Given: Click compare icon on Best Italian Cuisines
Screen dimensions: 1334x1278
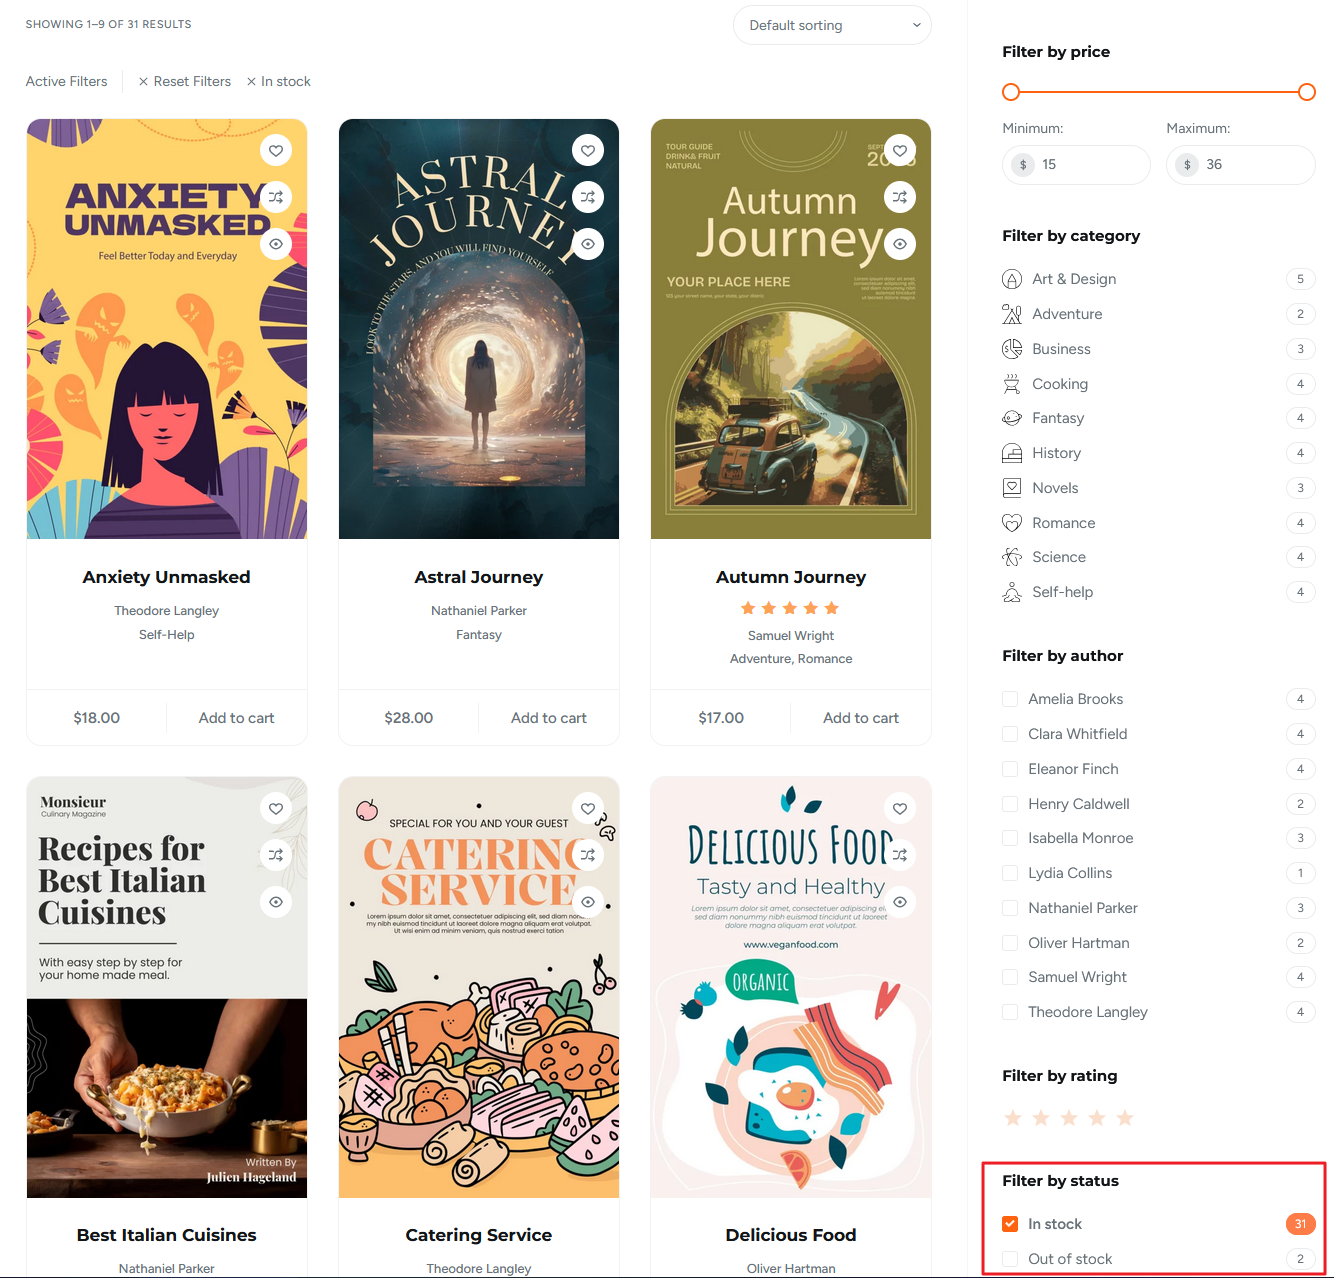Looking at the screenshot, I should pyautogui.click(x=276, y=855).
